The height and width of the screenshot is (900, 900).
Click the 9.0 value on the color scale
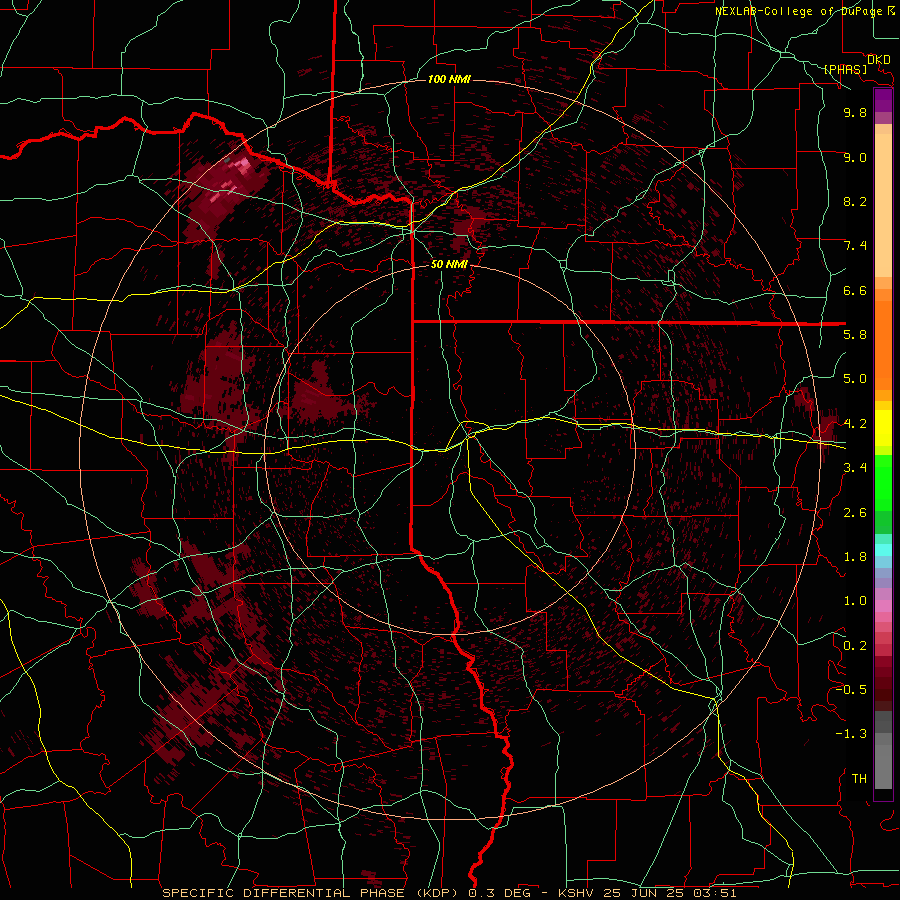coord(855,157)
